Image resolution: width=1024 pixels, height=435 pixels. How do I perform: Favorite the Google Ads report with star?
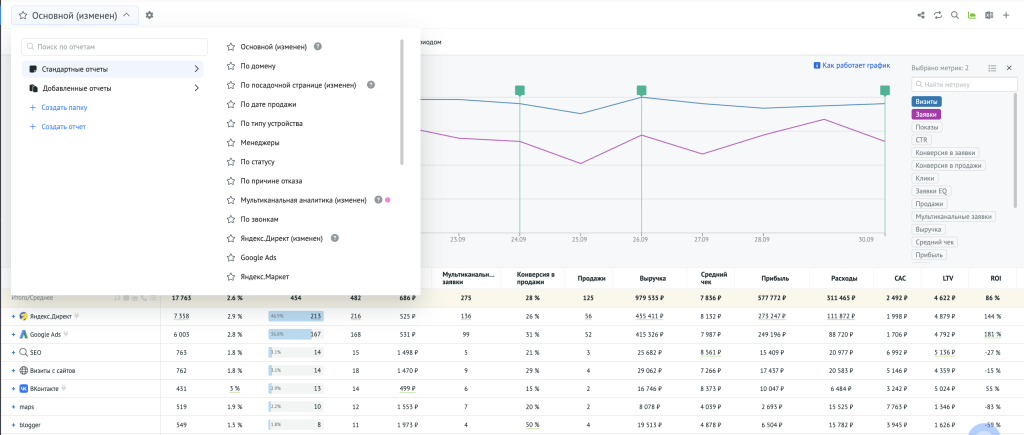[x=231, y=257]
